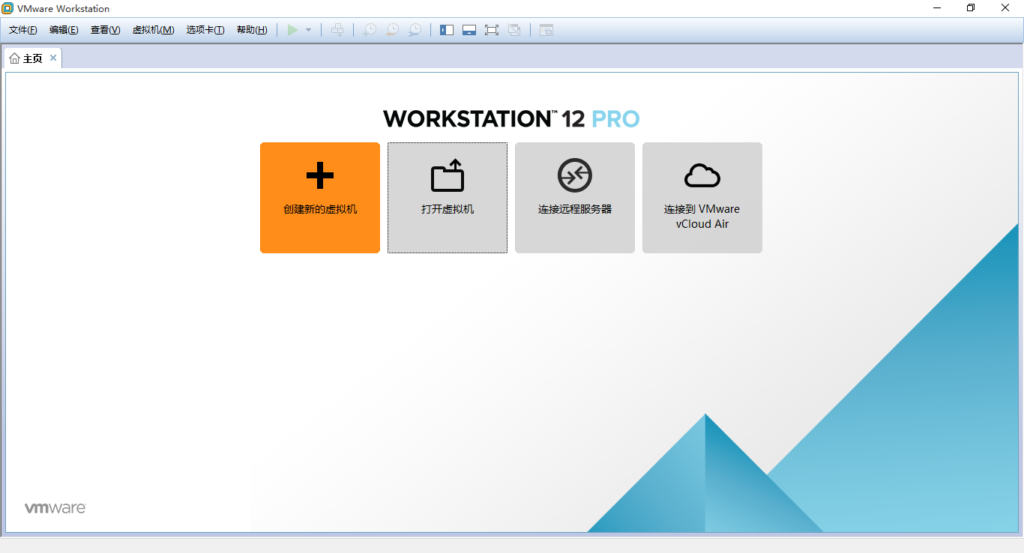Click the send Ctrl+Alt+Del toolbar icon
This screenshot has height=553, width=1024.
click(337, 30)
